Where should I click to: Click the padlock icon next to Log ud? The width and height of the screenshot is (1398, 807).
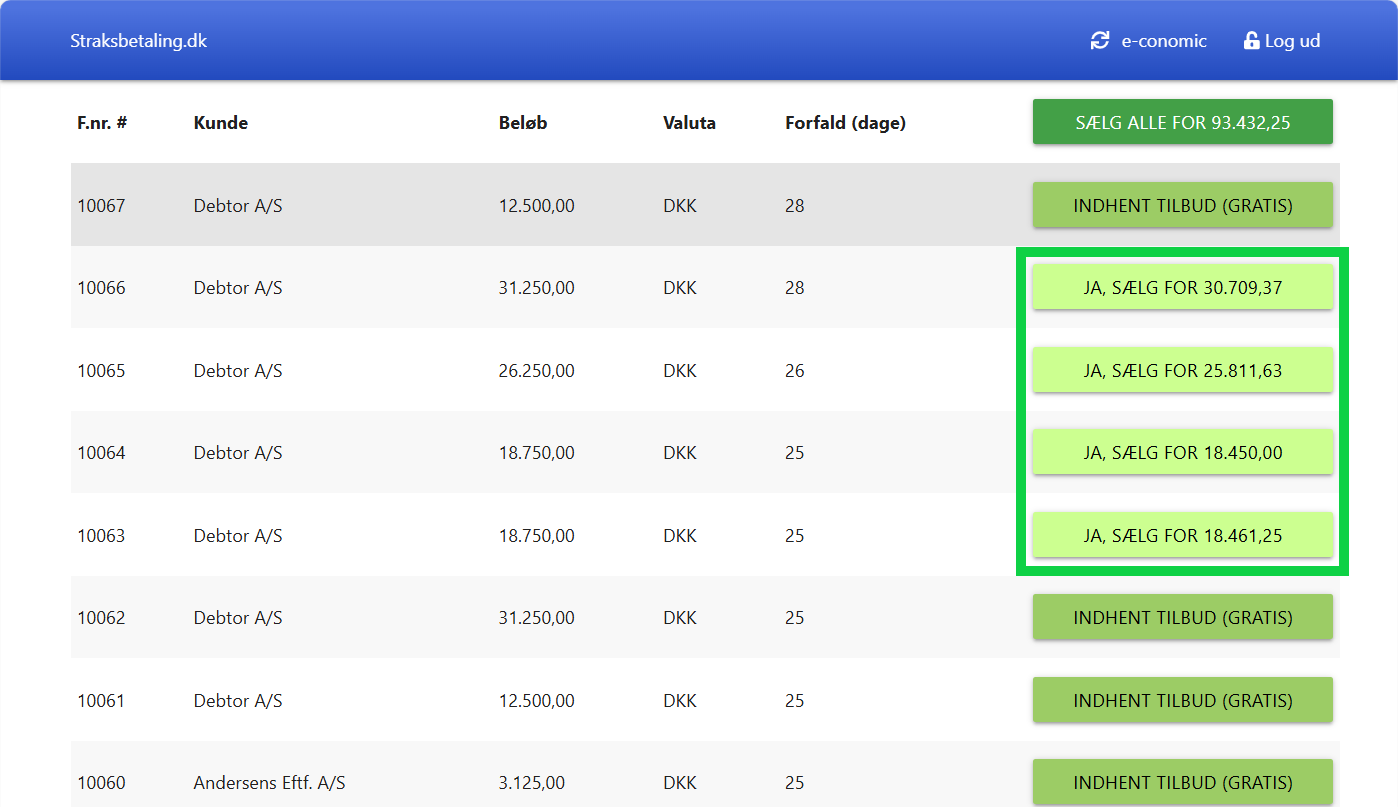click(1251, 41)
